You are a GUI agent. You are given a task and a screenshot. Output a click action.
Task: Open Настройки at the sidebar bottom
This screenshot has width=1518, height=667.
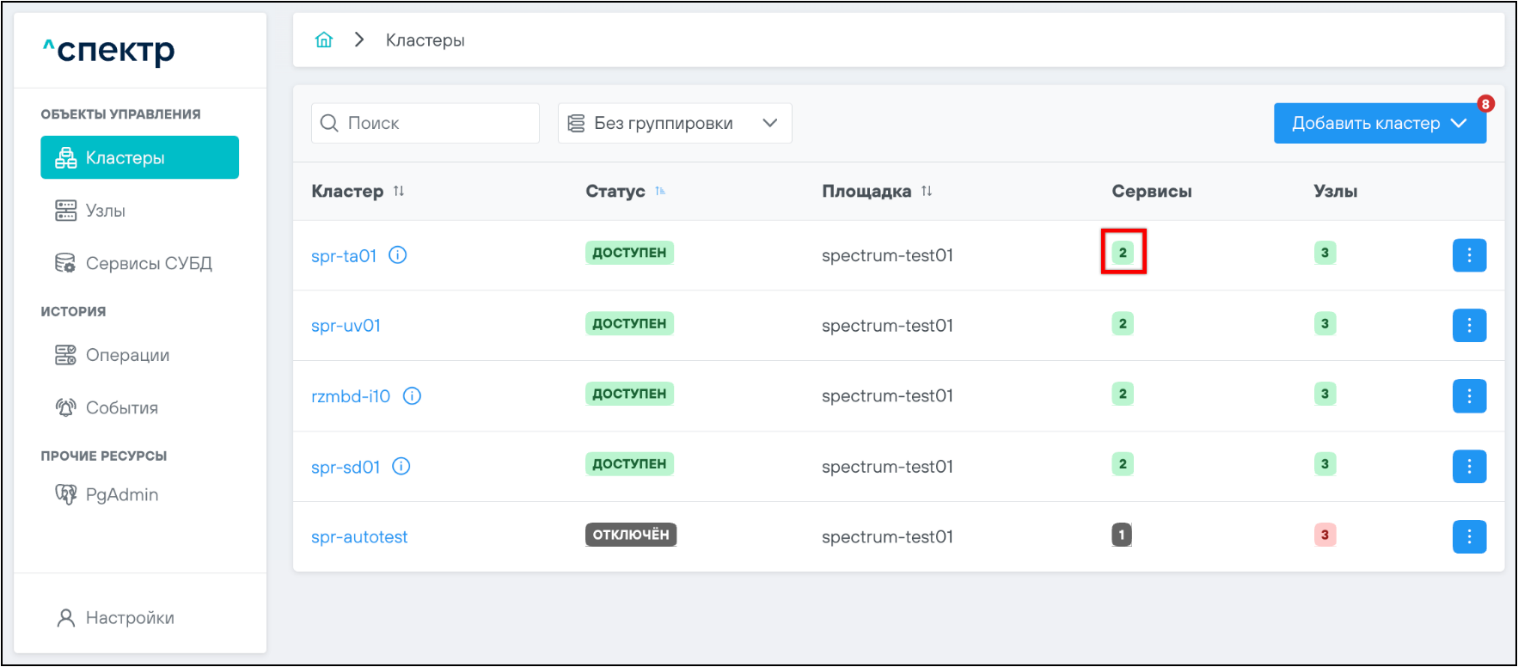click(129, 618)
